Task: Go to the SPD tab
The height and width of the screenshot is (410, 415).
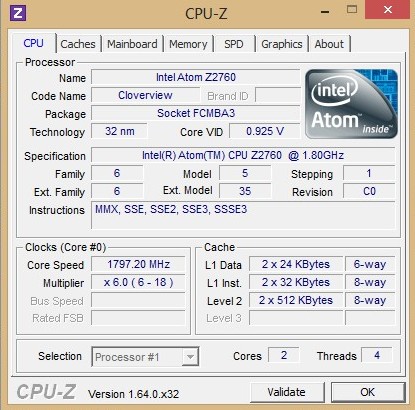Action: pyautogui.click(x=234, y=44)
